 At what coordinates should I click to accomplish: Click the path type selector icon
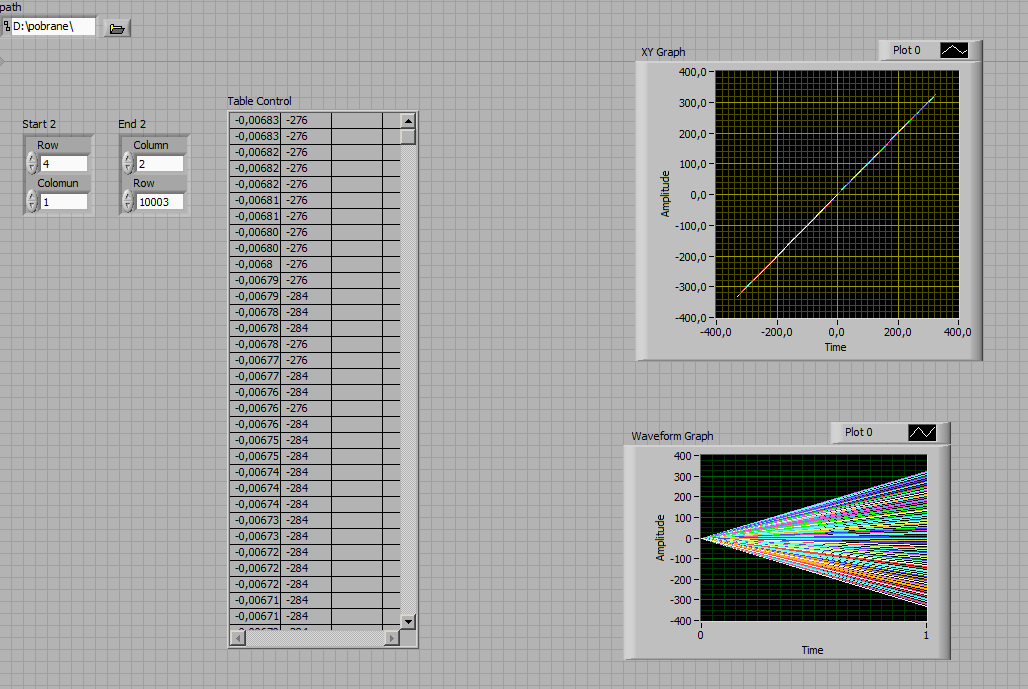pyautogui.click(x=6, y=27)
